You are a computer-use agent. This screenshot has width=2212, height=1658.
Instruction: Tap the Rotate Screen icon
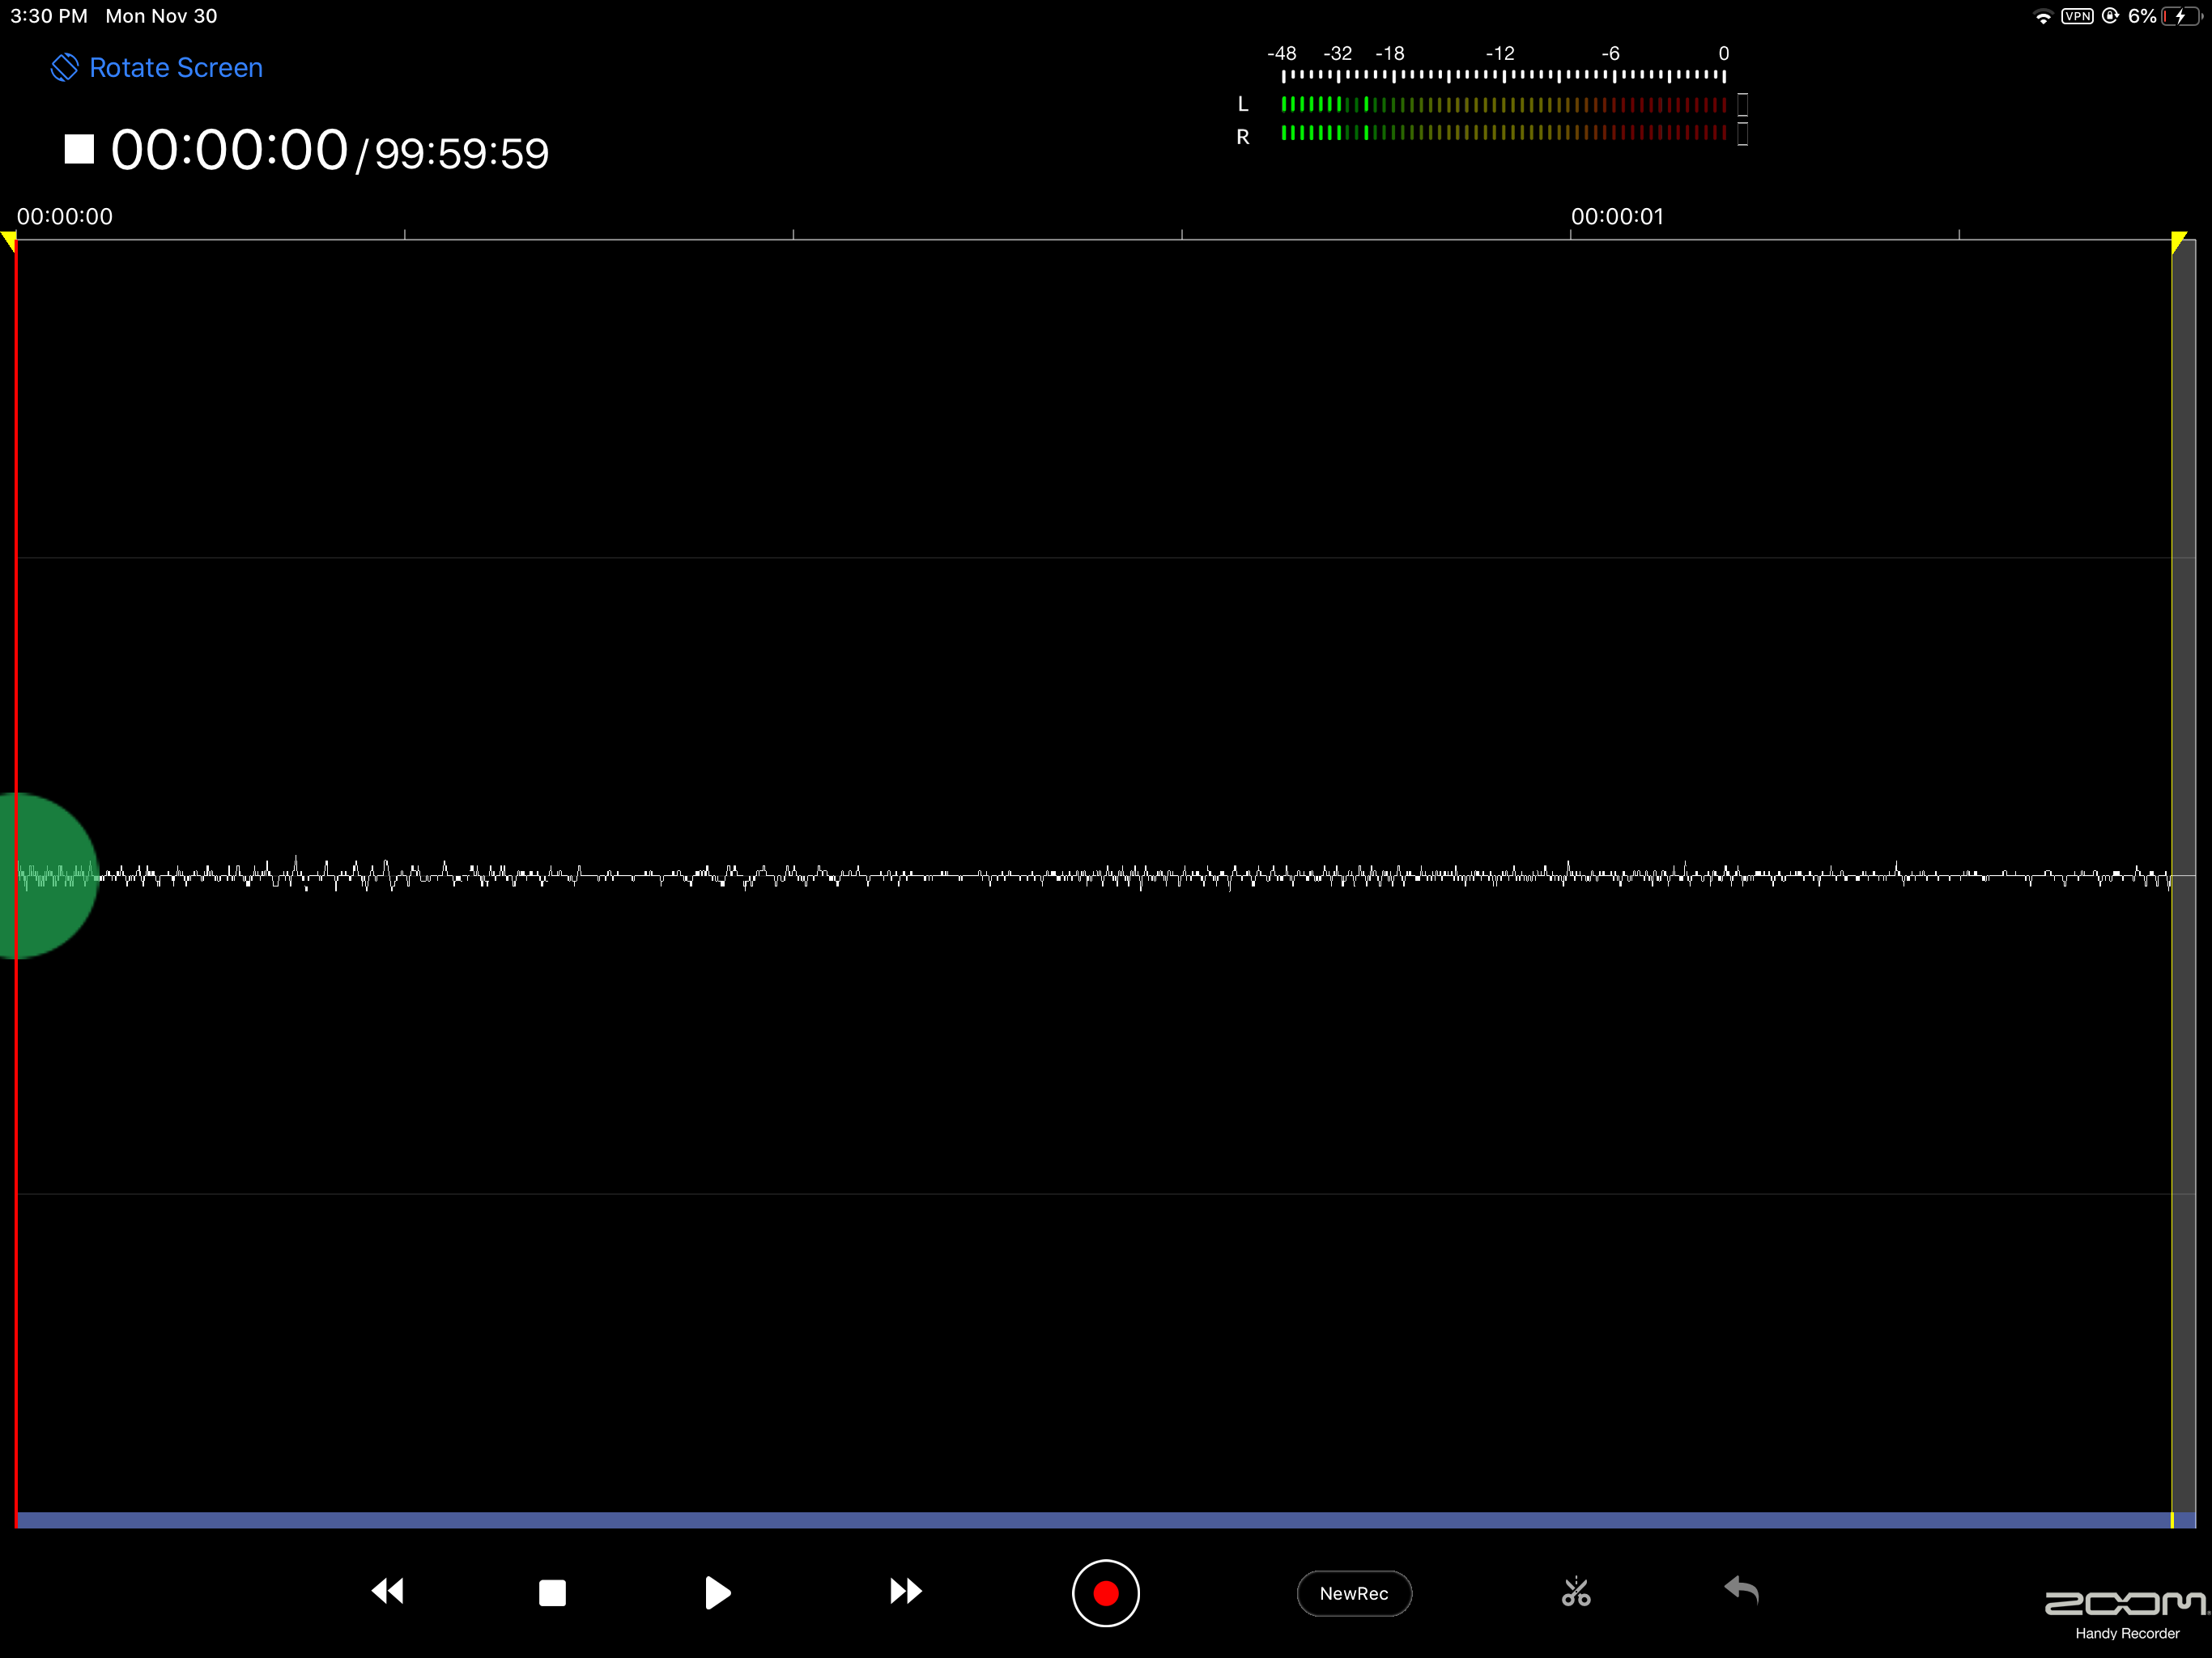65,68
